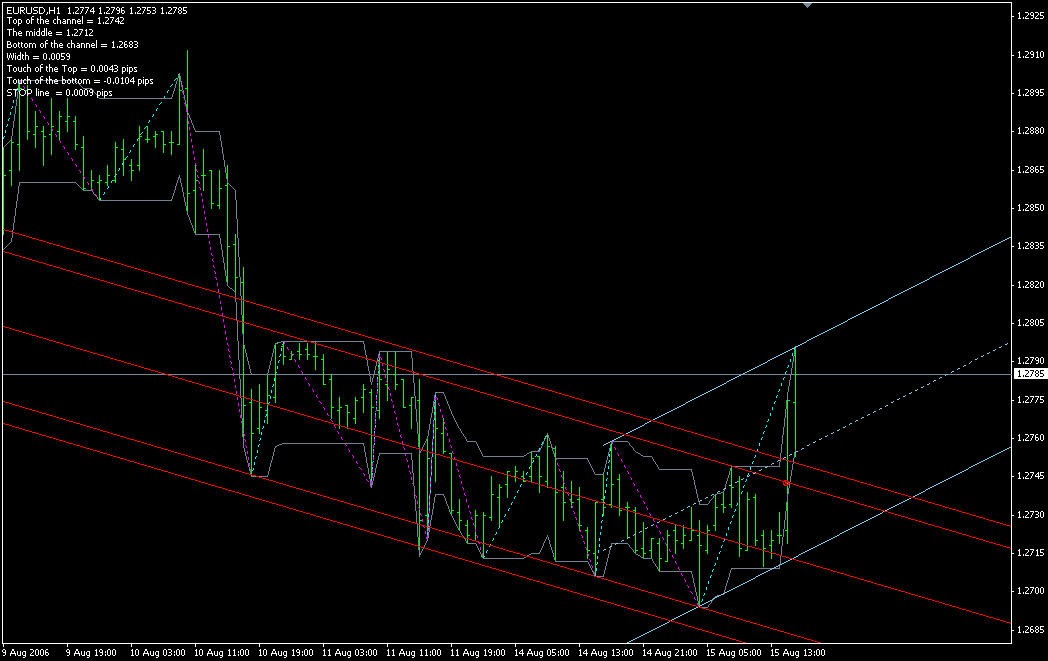The width and height of the screenshot is (1048, 661).
Task: Click the 1.2745 price scale label
Action: point(1030,476)
